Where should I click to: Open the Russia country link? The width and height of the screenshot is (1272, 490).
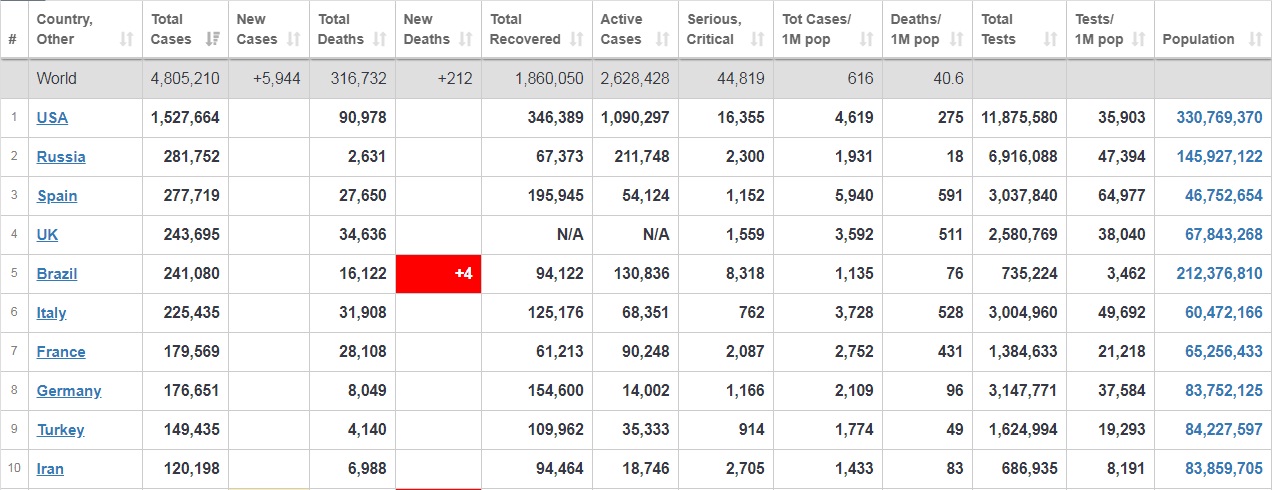point(61,157)
